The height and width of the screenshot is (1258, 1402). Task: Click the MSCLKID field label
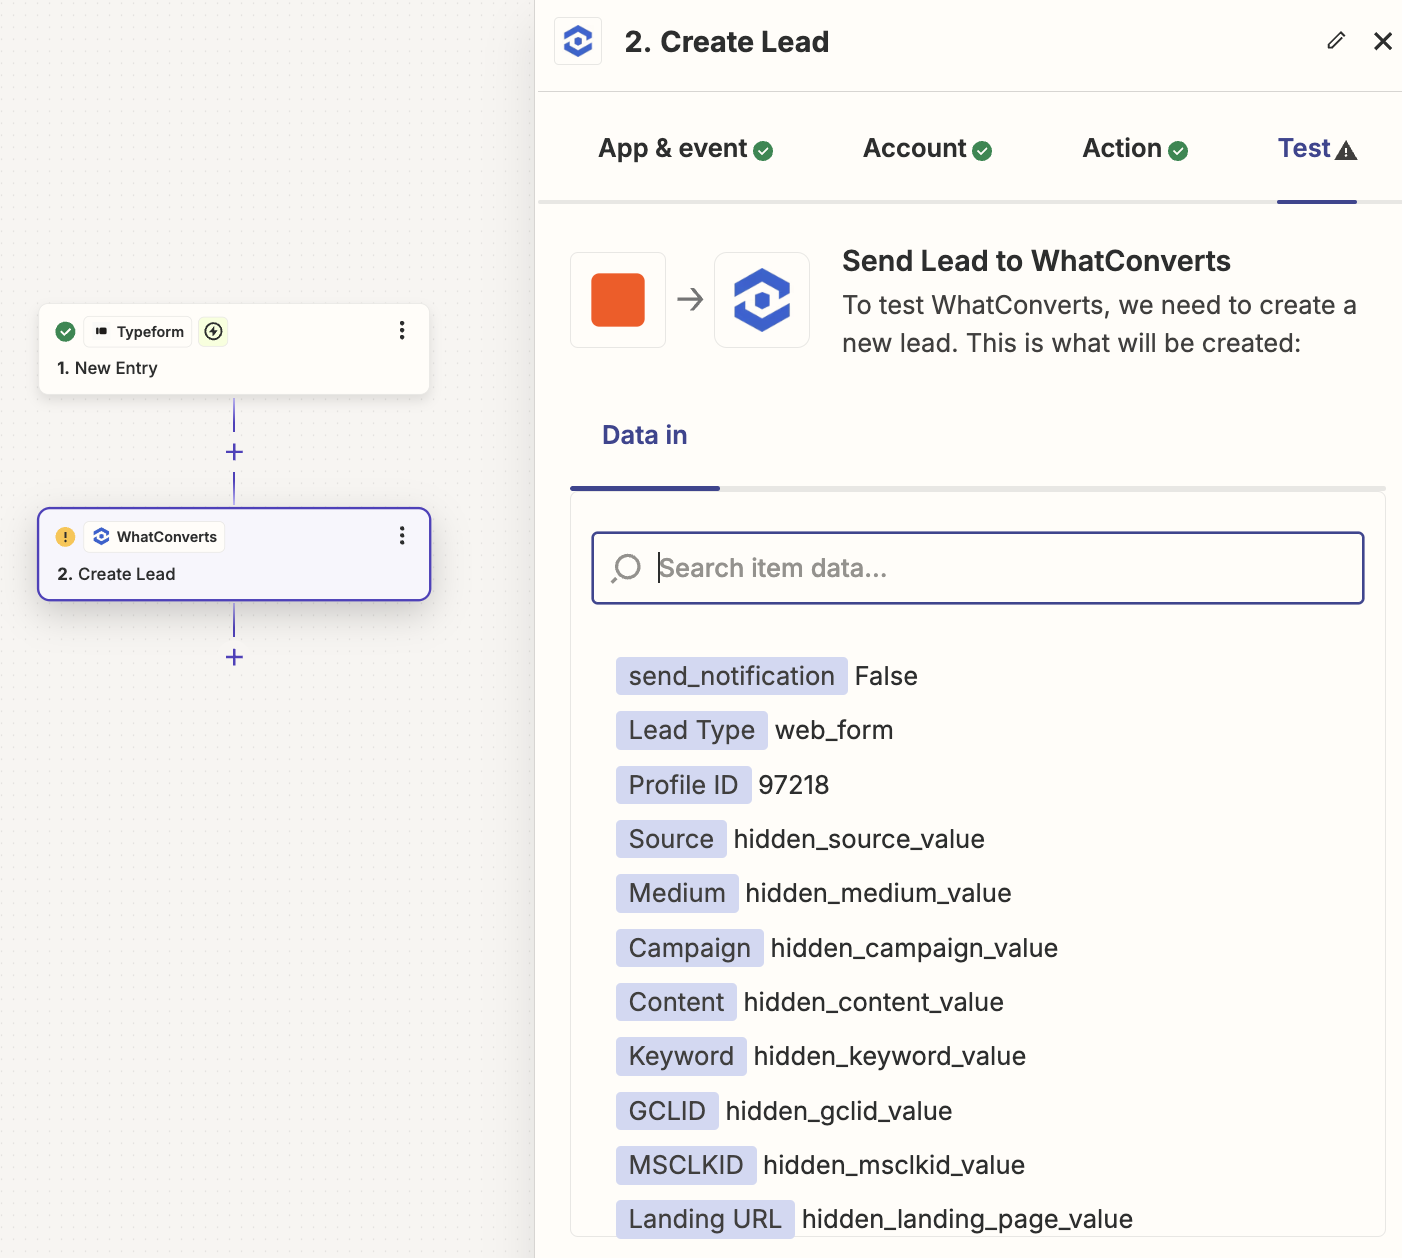(686, 1165)
